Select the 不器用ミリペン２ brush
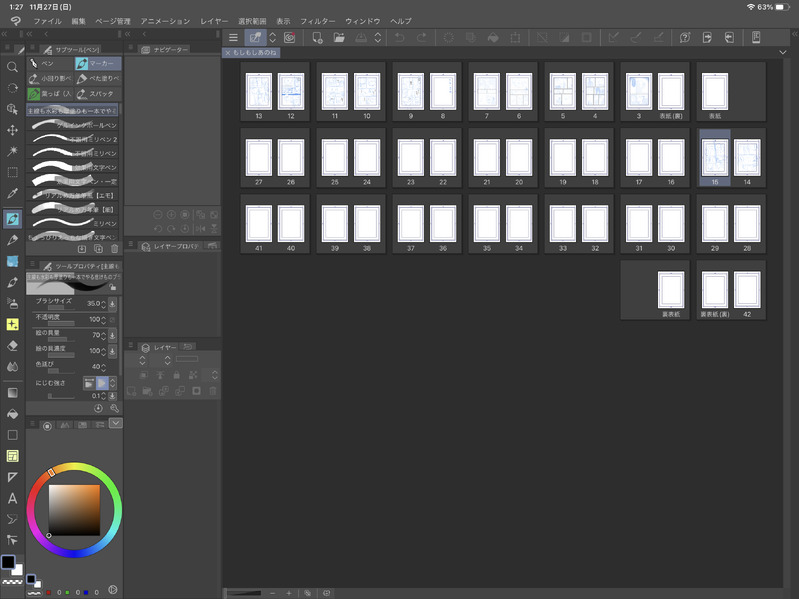The image size is (799, 599). pos(72,139)
